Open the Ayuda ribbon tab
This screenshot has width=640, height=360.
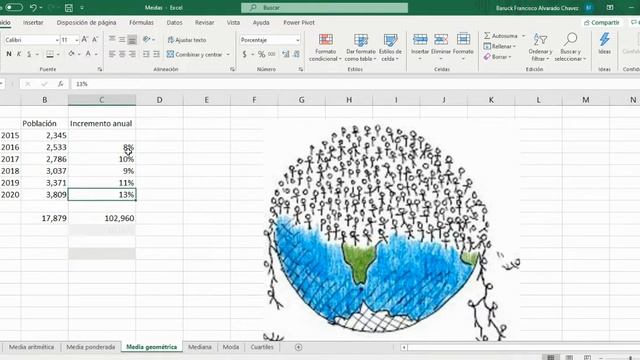261,23
